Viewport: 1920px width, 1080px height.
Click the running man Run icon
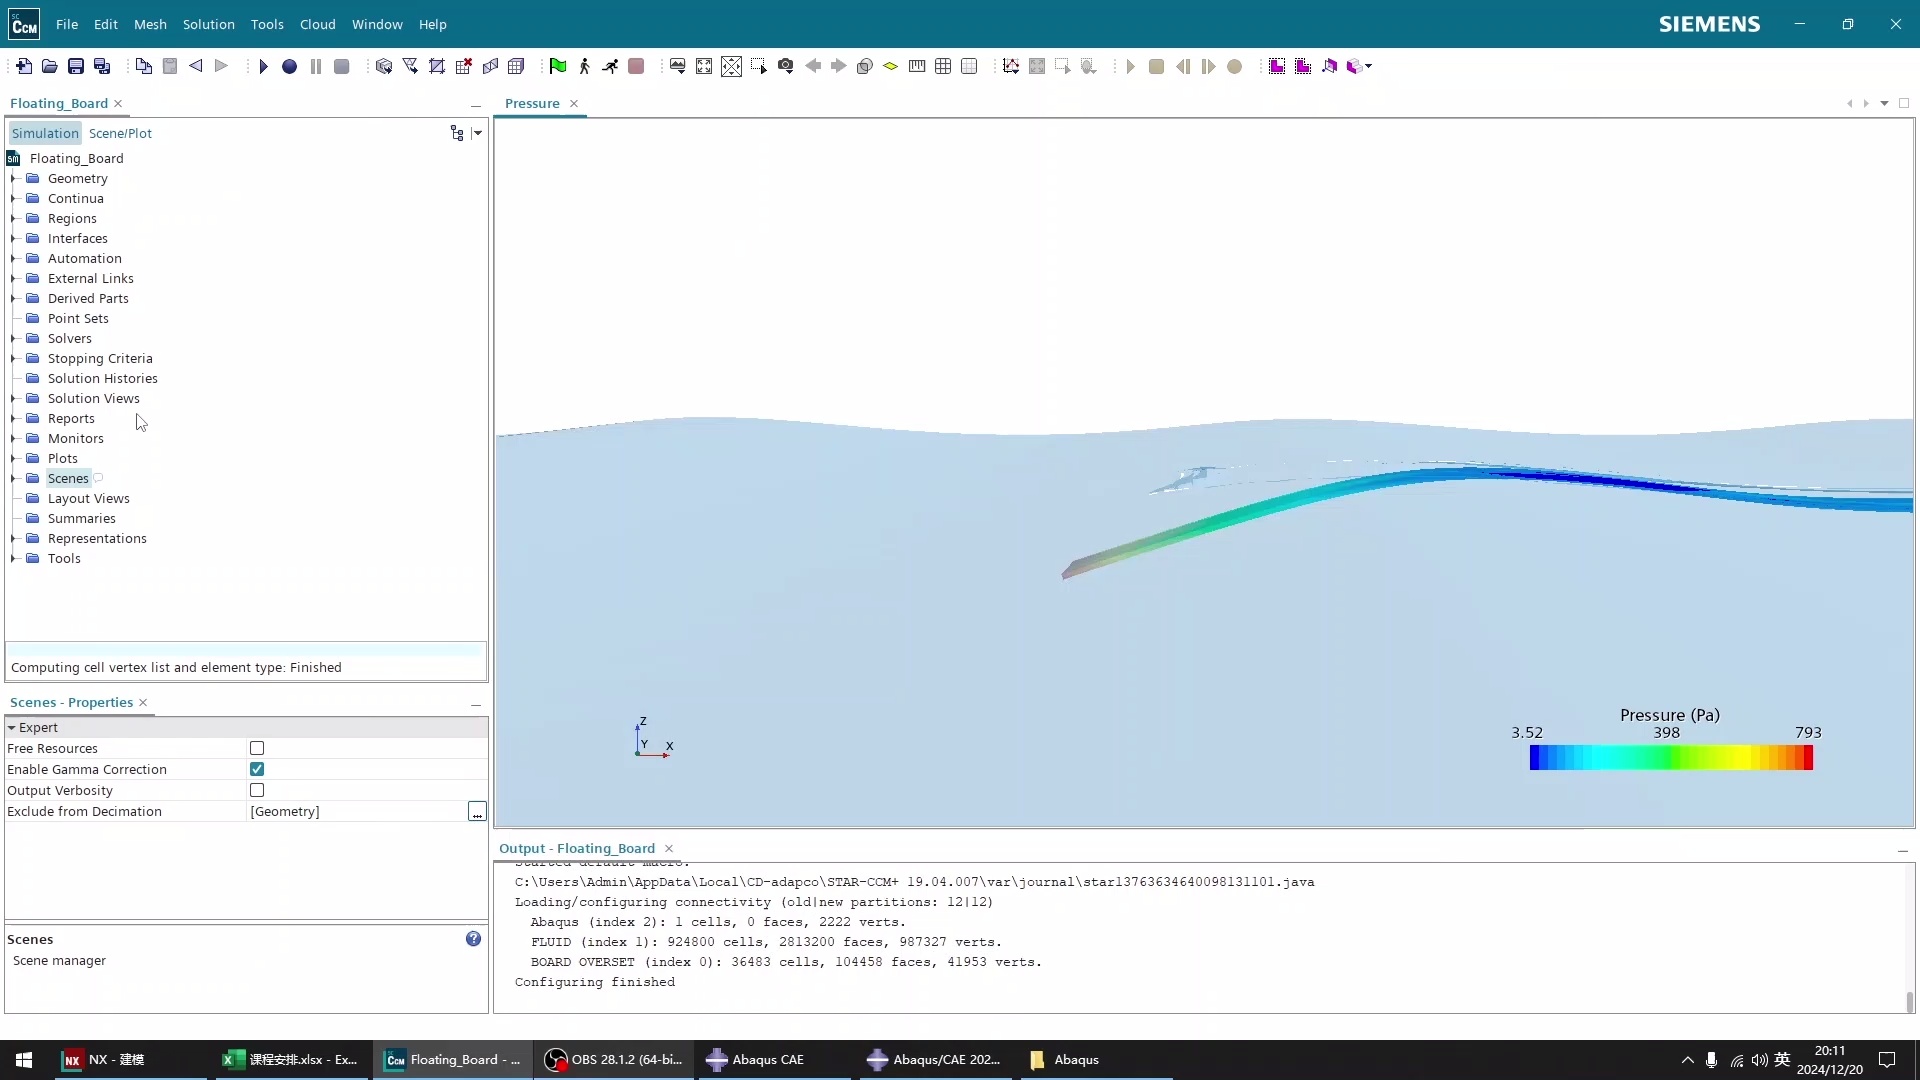click(610, 66)
